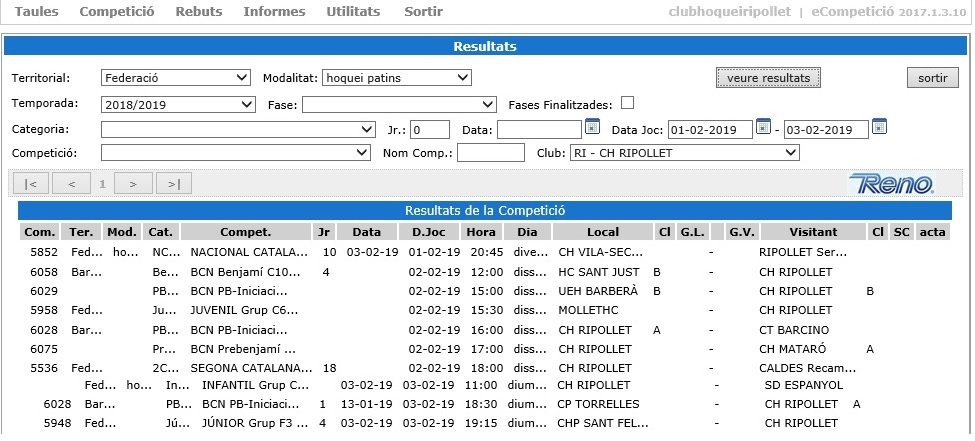Click the Compet. column header
Screen dimensions: 975x441
[x=246, y=232]
